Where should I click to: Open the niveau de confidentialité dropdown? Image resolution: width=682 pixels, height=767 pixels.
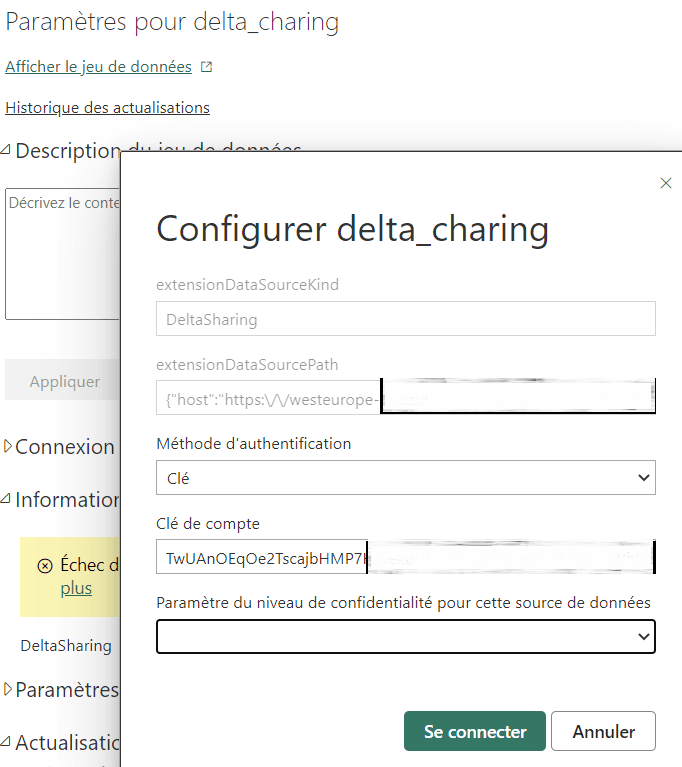(x=406, y=636)
